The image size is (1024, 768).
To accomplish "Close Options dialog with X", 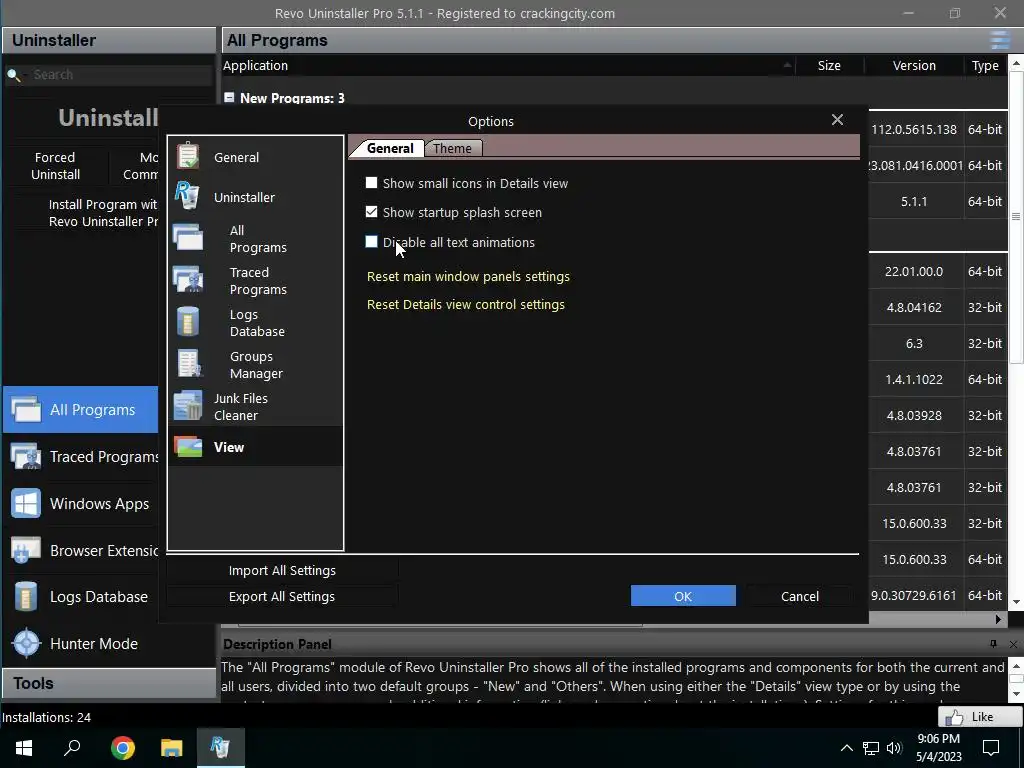I will pos(837,120).
